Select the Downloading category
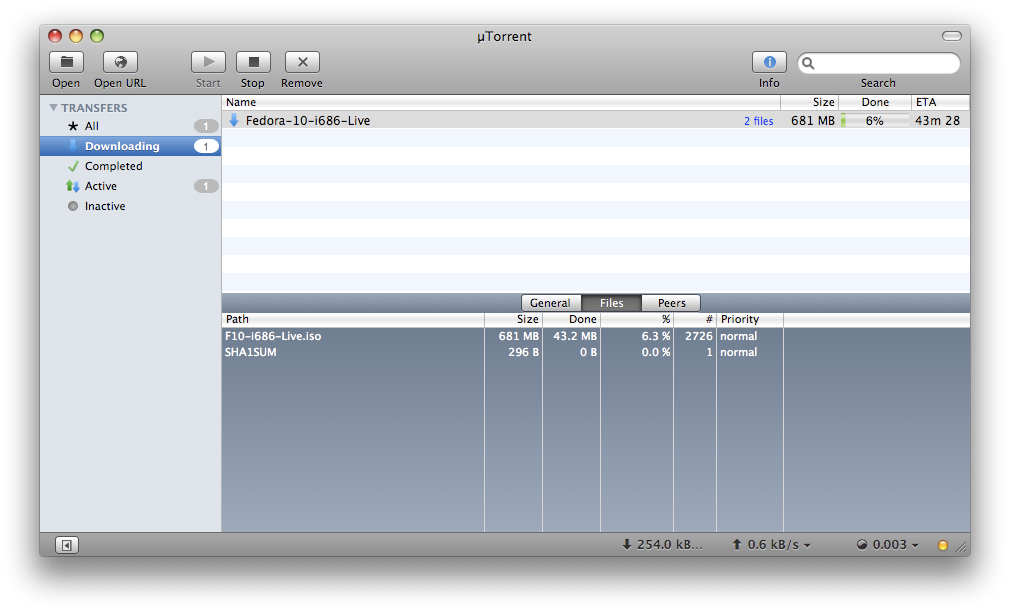Viewport: 1010px width, 611px height. coord(130,146)
